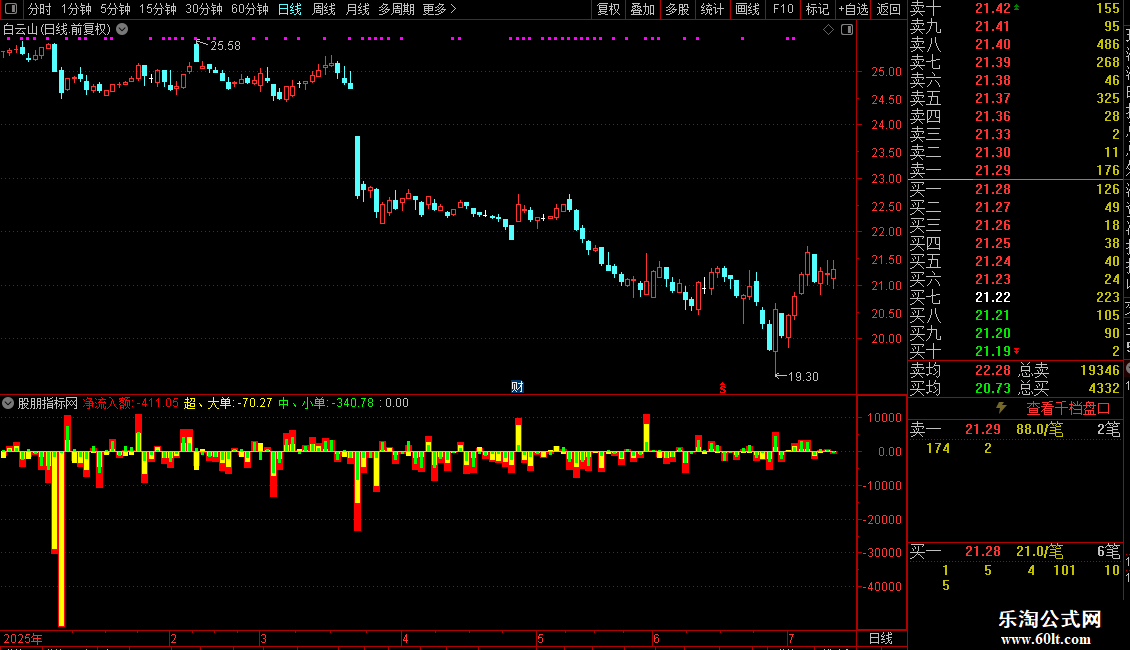Switch to the 周线 weekly tab
The height and width of the screenshot is (650, 1130).
324,9
